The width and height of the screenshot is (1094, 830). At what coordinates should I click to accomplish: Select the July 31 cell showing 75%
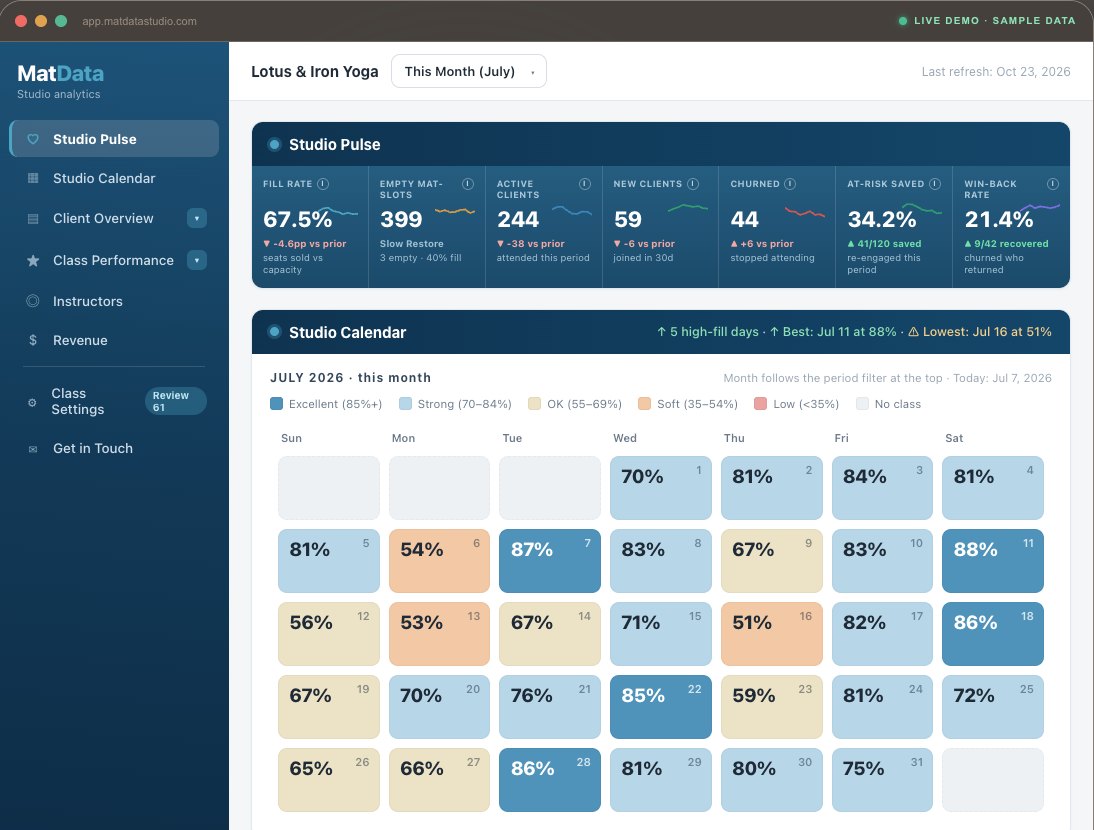click(882, 780)
